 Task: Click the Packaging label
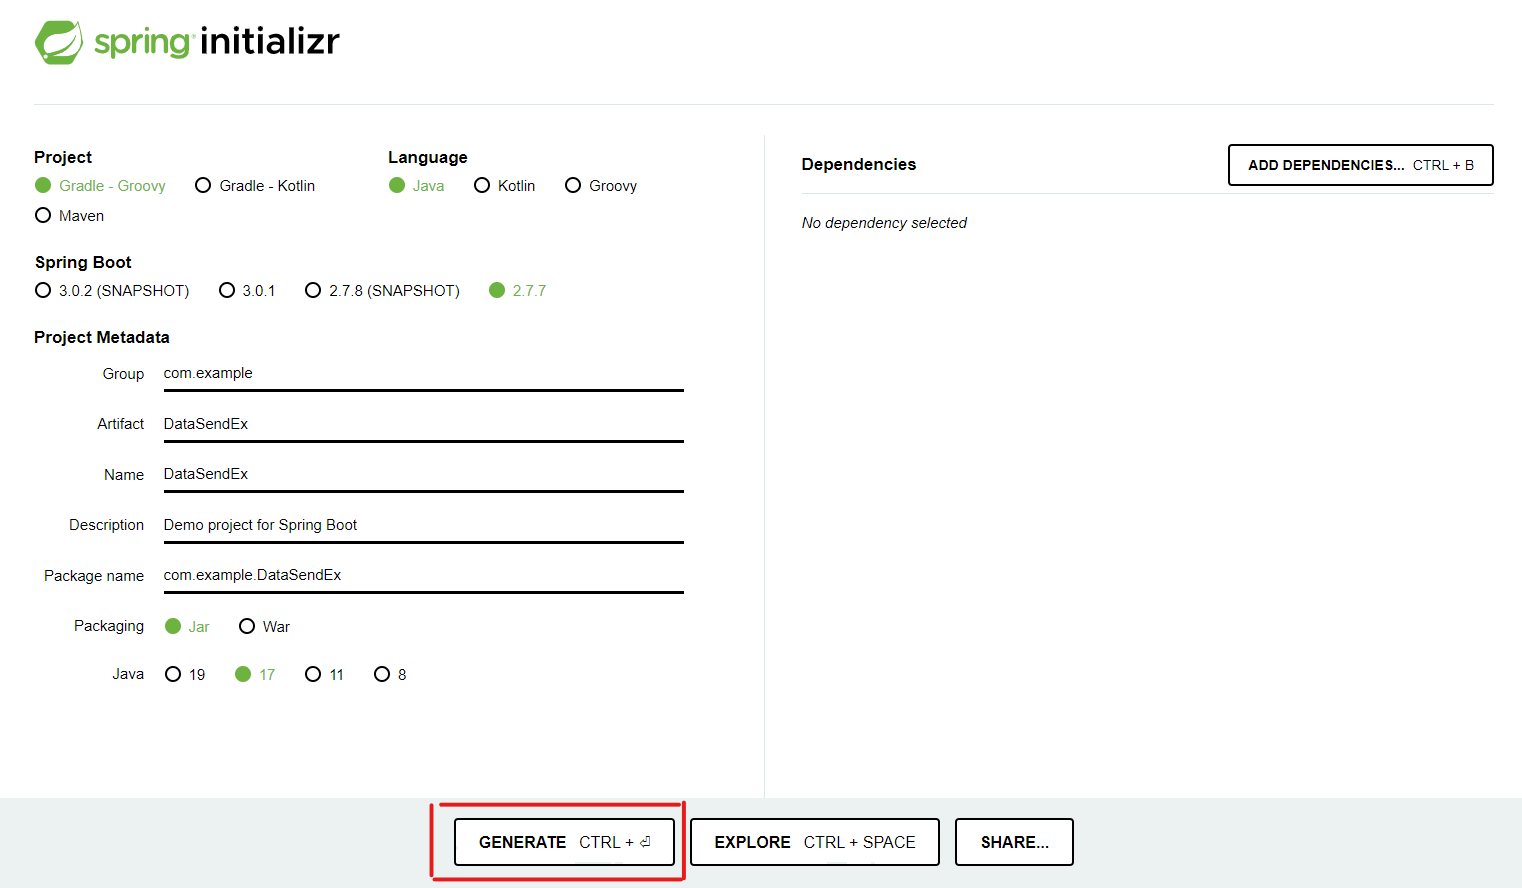pyautogui.click(x=109, y=626)
